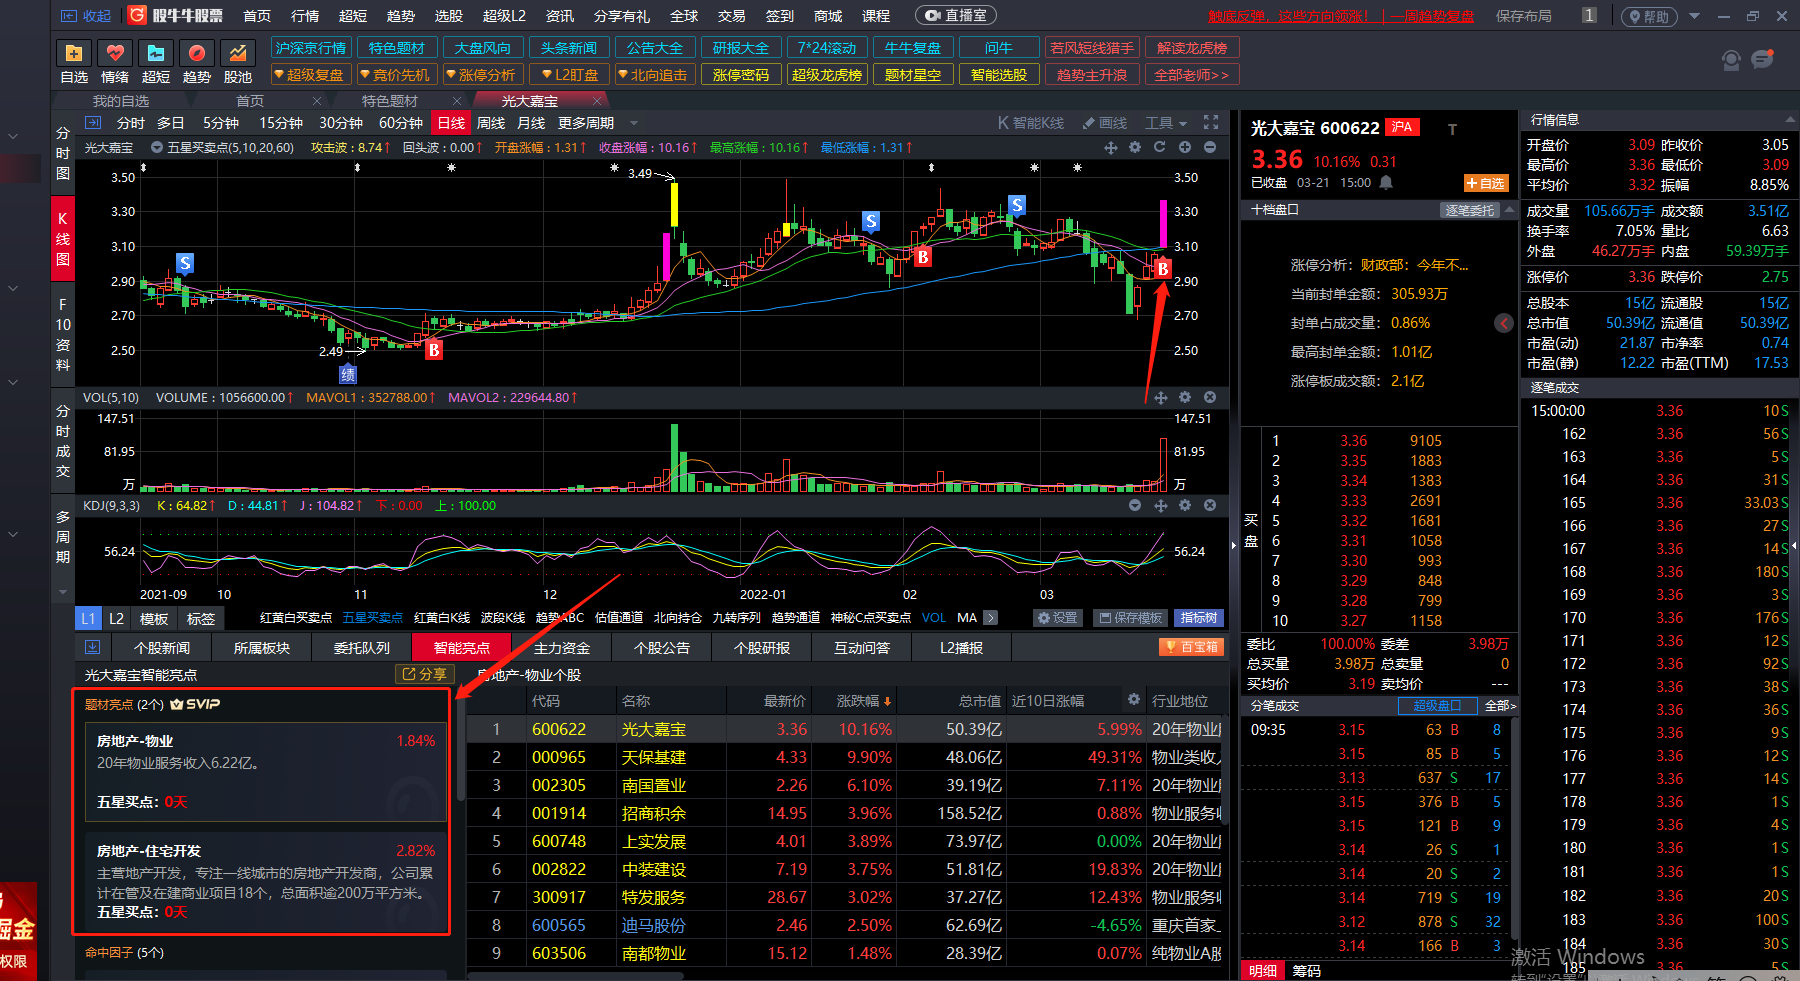This screenshot has height=981, width=1800.
Task: Click the 分享 share button
Action: click(424, 674)
